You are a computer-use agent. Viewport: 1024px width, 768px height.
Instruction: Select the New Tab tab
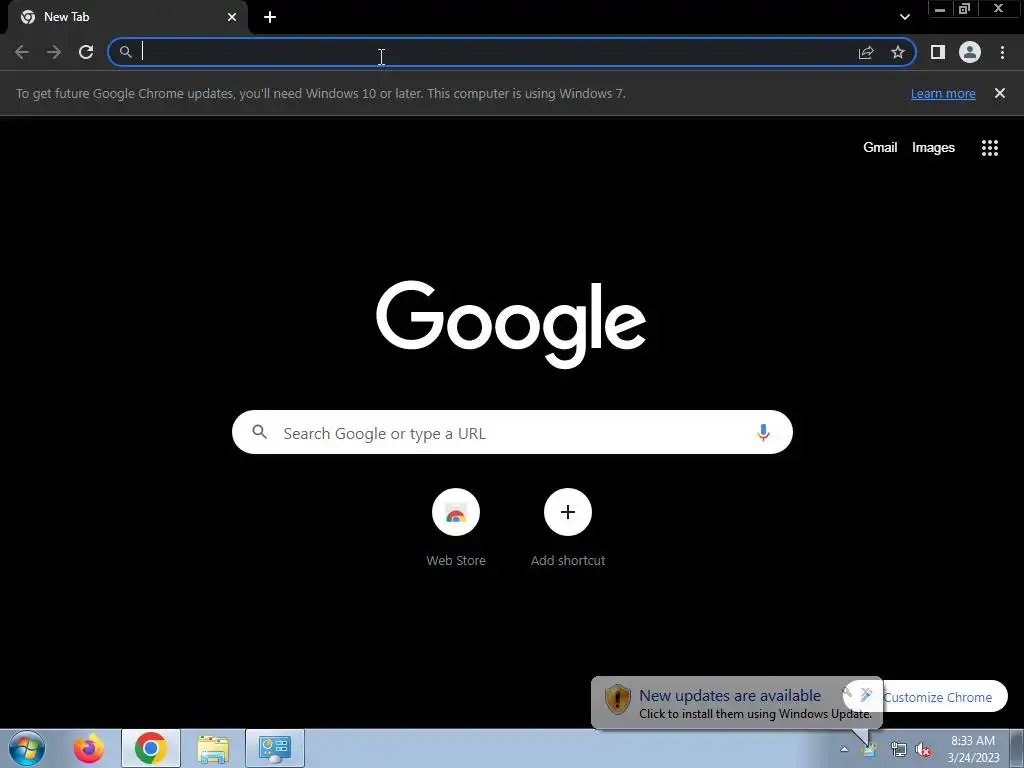point(127,17)
